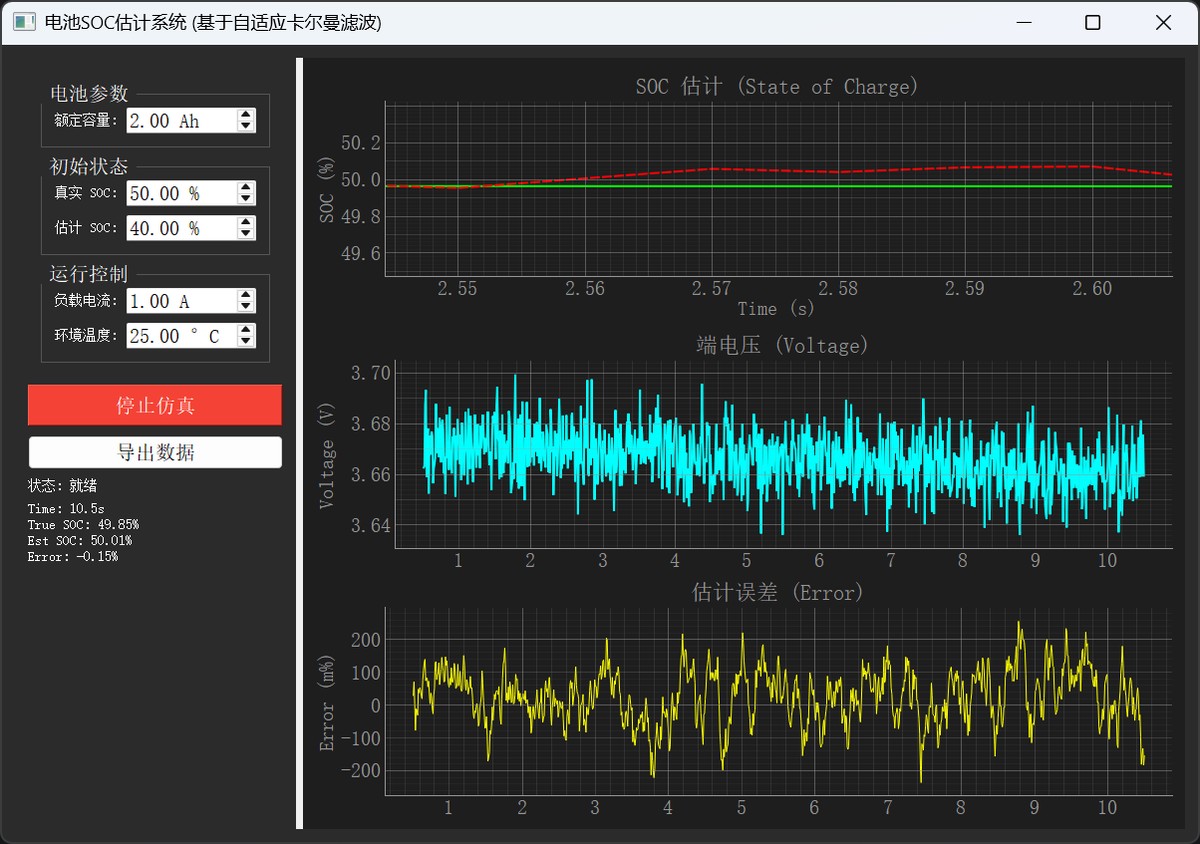The image size is (1200, 844).
Task: Decrease 真实 SOC with its down arrow
Action: 246,199
